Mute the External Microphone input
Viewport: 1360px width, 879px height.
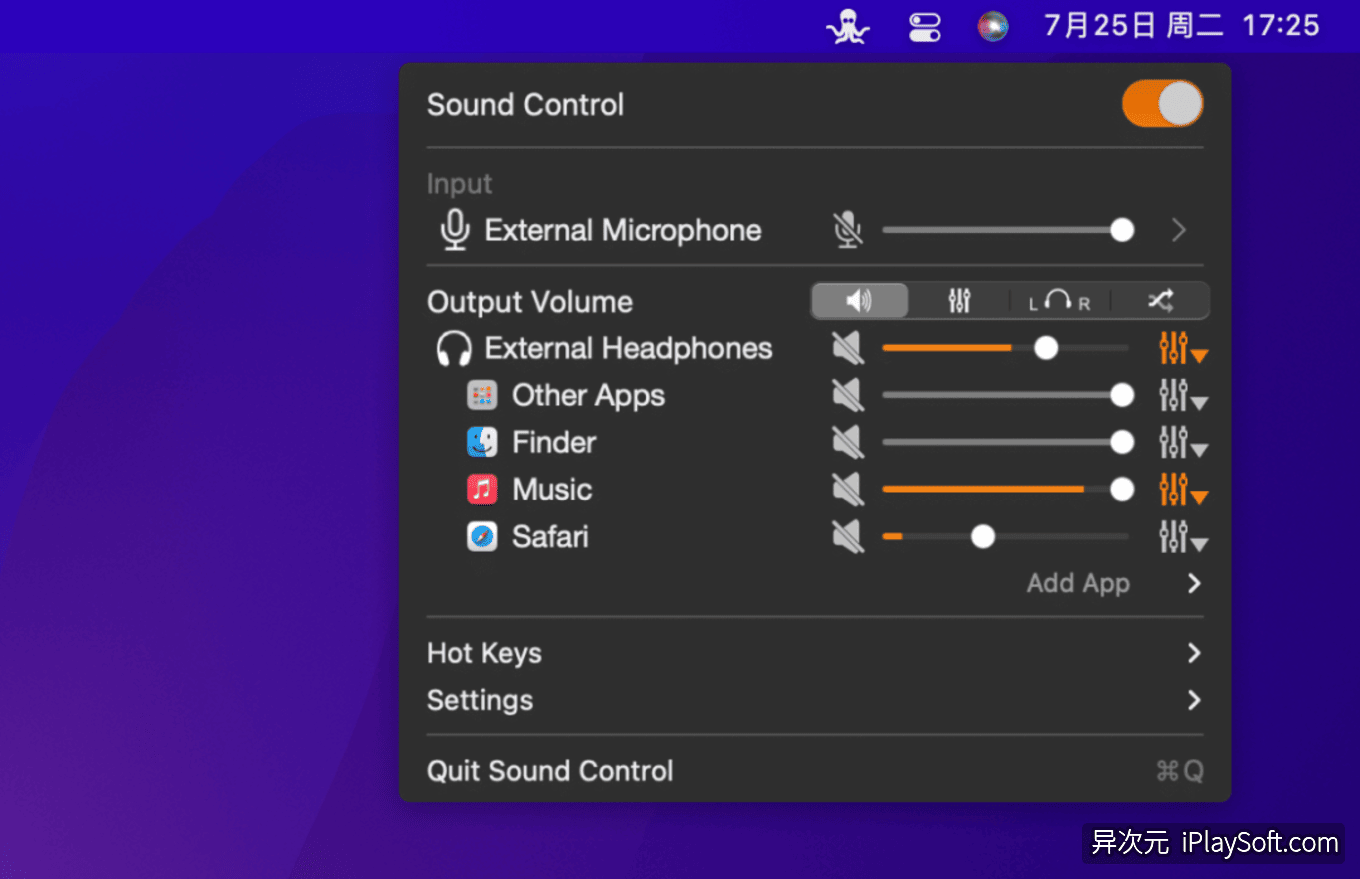848,229
